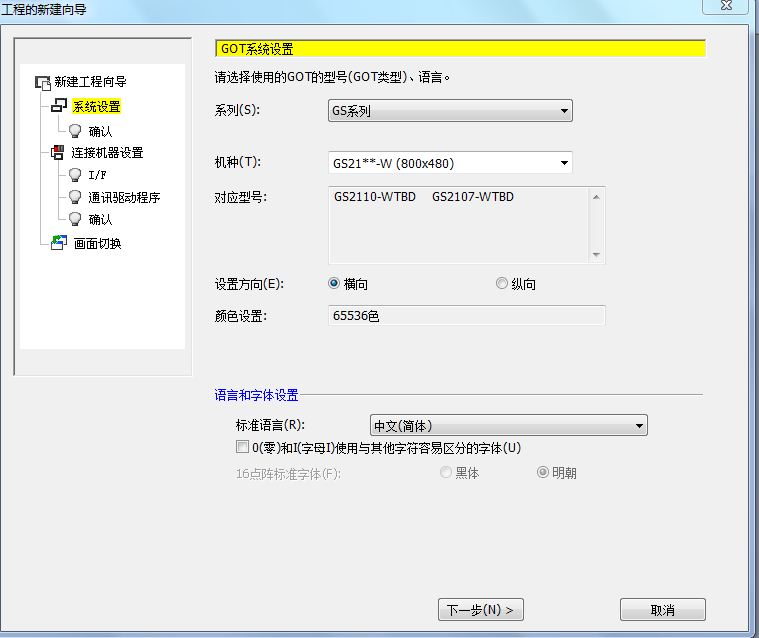Open the 标准语言 dropdown showing 中文(简体)

click(x=508, y=426)
